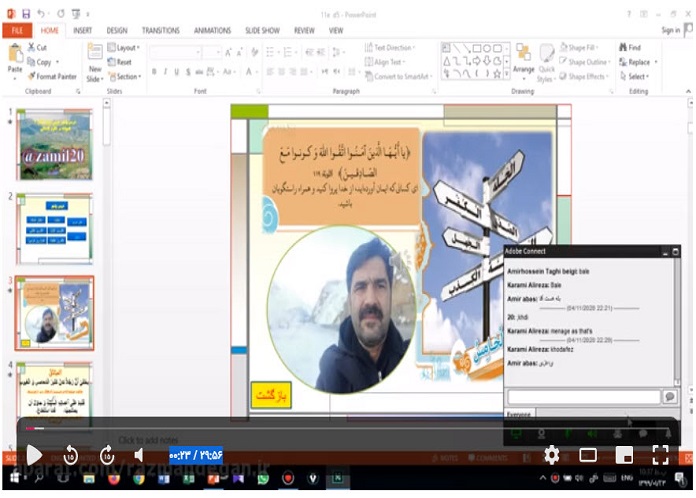Click Cut in the Clipboard group

37,47
